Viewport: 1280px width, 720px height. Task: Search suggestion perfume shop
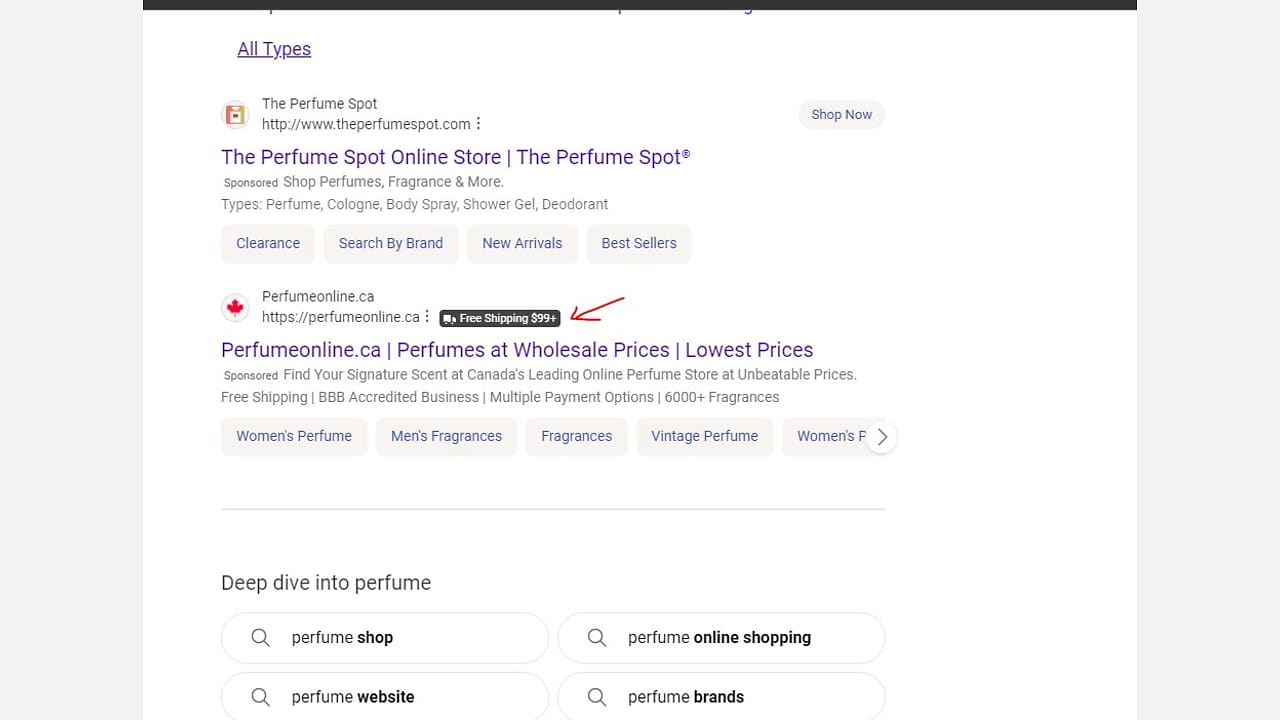click(385, 638)
